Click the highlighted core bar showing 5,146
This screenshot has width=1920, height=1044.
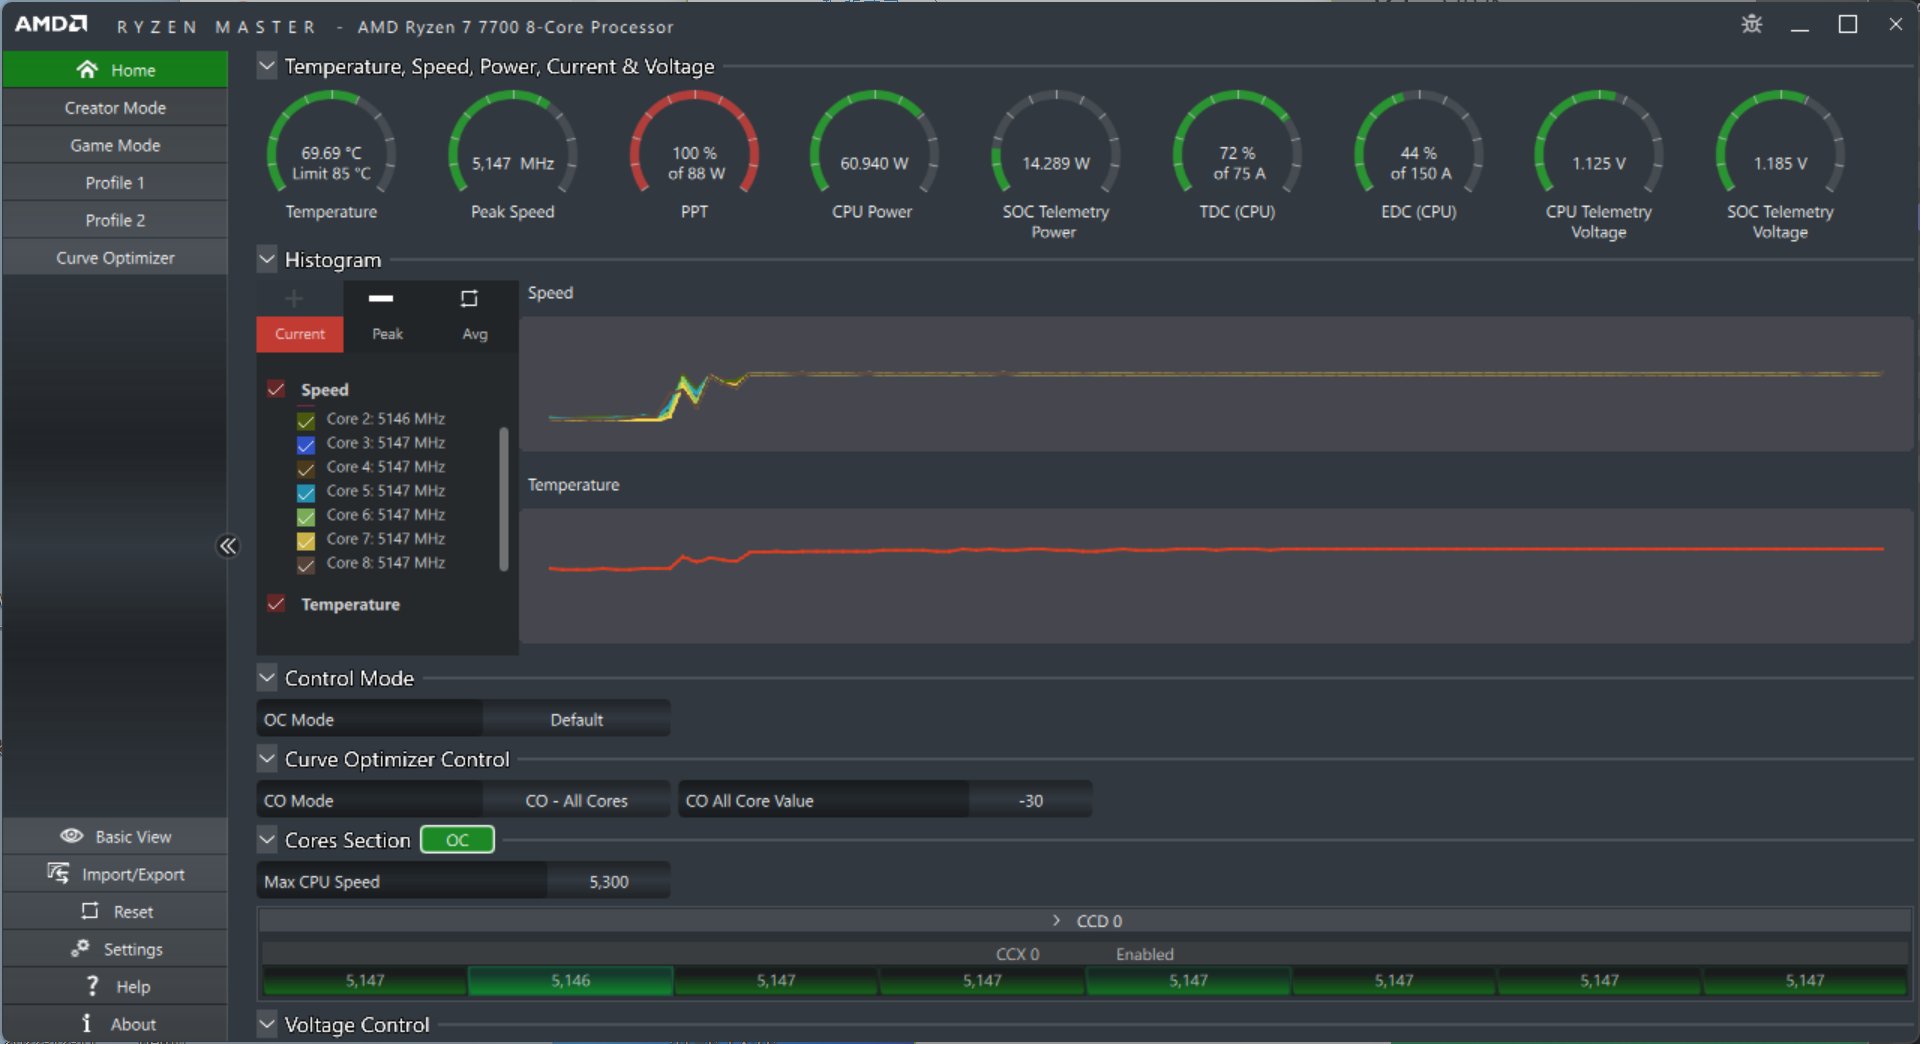[x=570, y=981]
